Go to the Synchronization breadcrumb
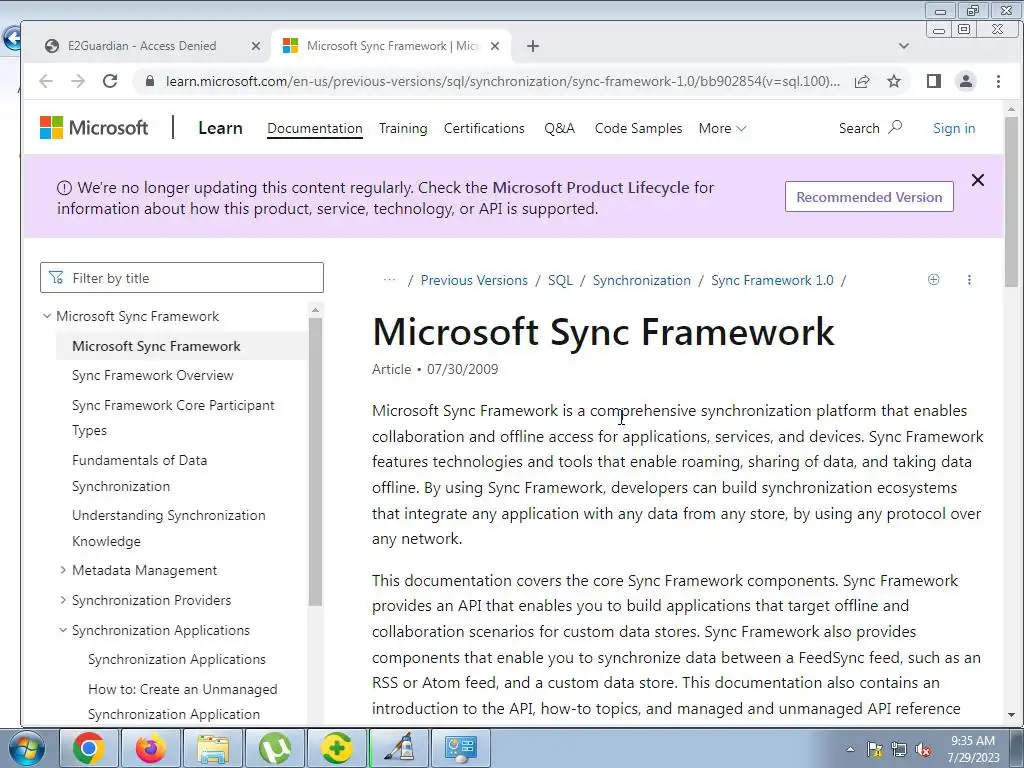 [641, 280]
